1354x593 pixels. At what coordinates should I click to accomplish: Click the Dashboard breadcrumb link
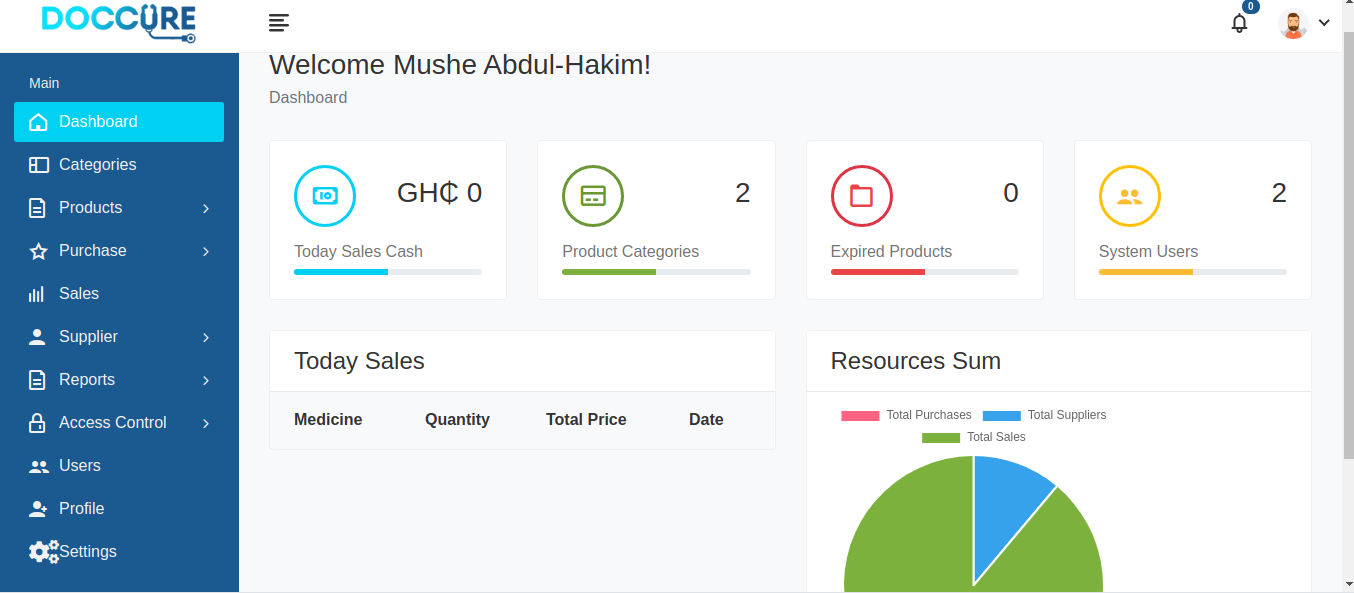click(308, 98)
